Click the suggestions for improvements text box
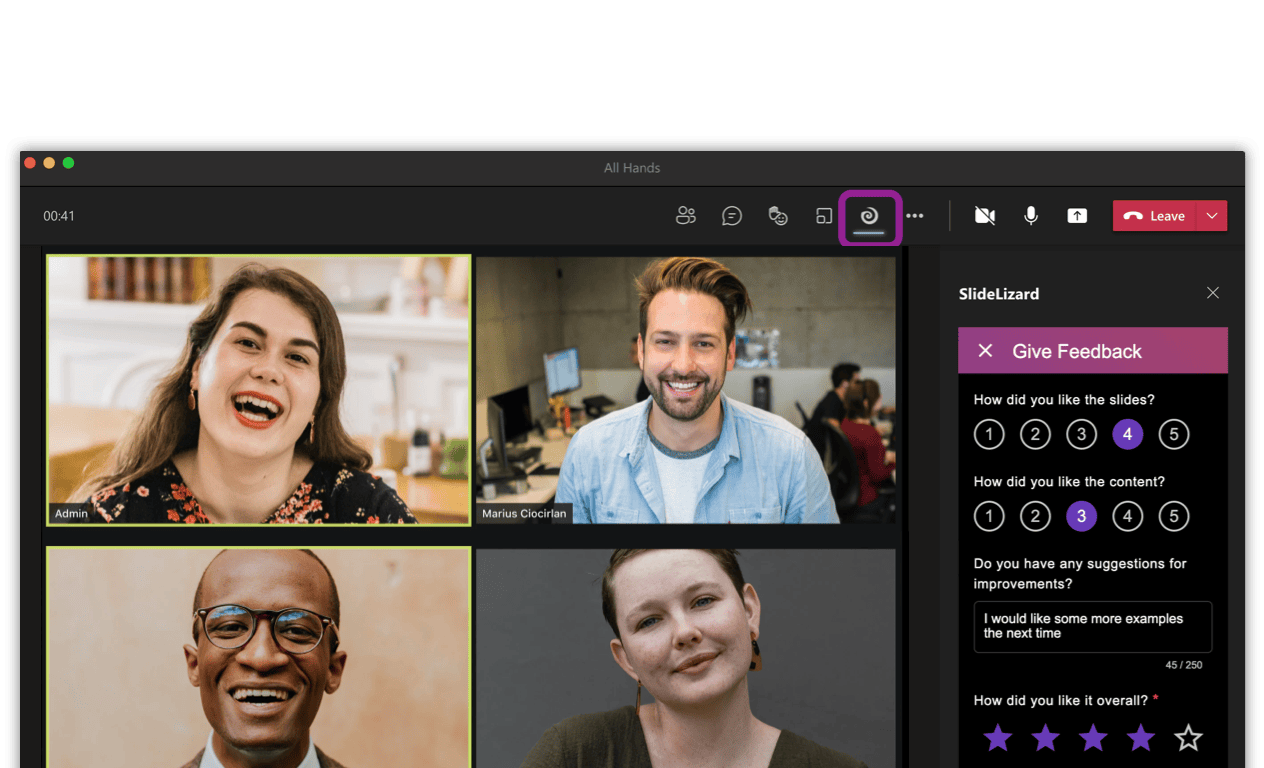 pyautogui.click(x=1092, y=627)
